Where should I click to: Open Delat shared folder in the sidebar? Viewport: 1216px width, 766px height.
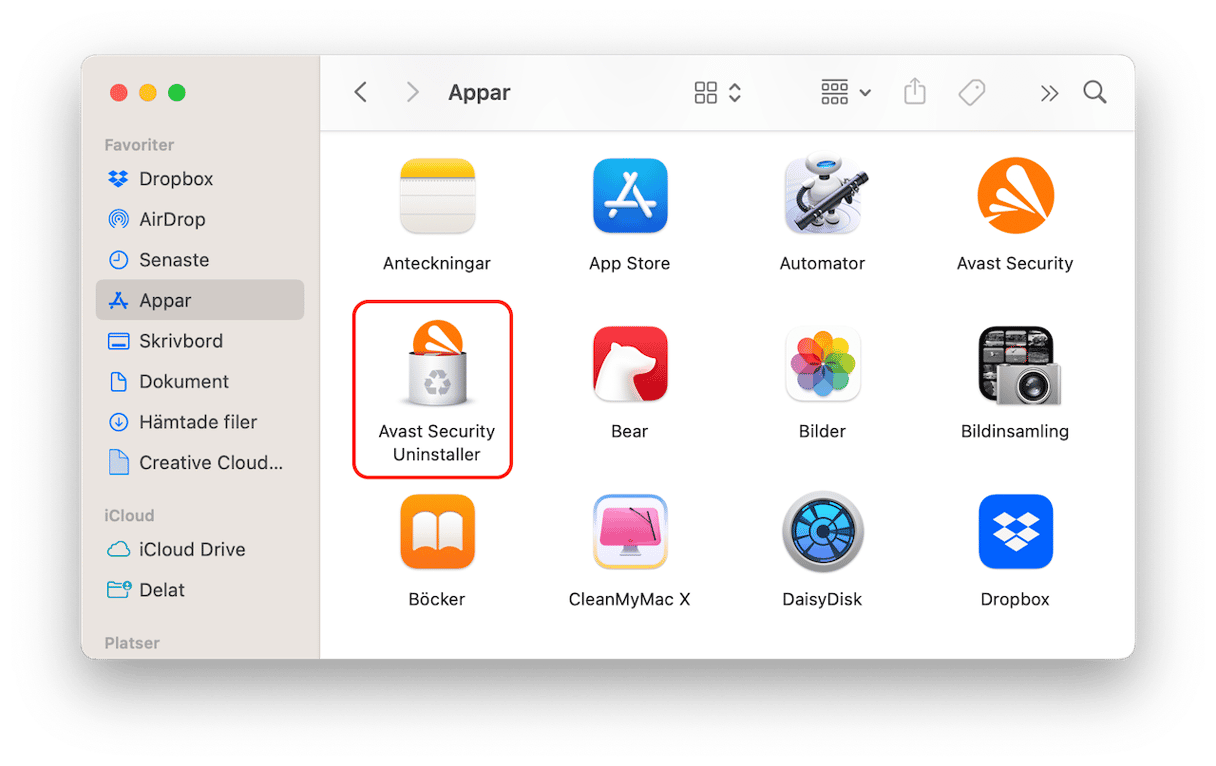coord(200,590)
